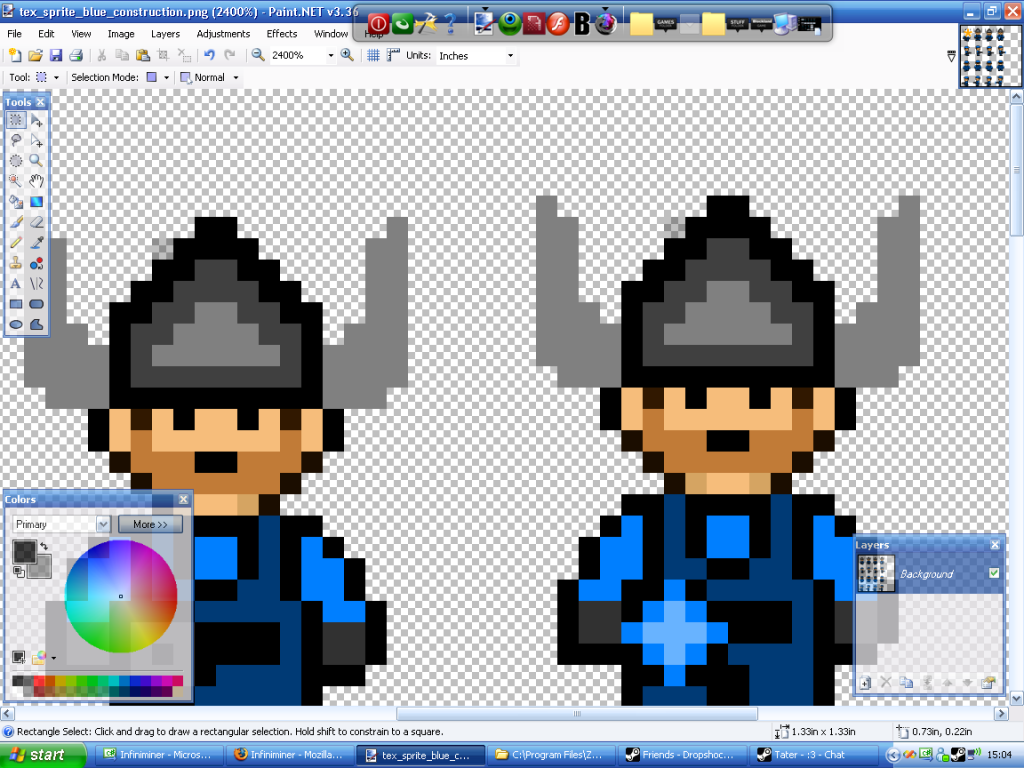Click the Save icon in the toolbar

(x=55, y=56)
